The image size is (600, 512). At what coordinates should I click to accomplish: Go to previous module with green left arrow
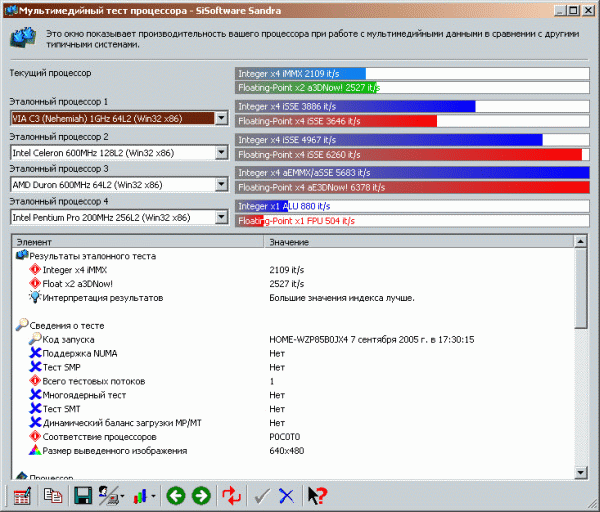tap(176, 496)
